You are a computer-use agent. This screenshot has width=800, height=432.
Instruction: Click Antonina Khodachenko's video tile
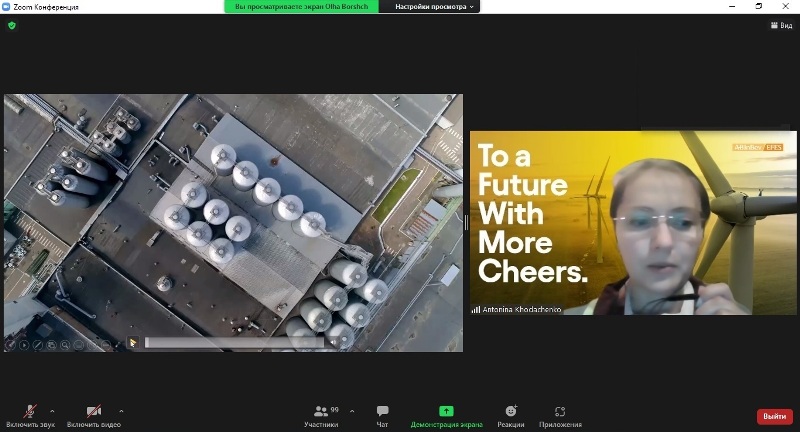633,223
